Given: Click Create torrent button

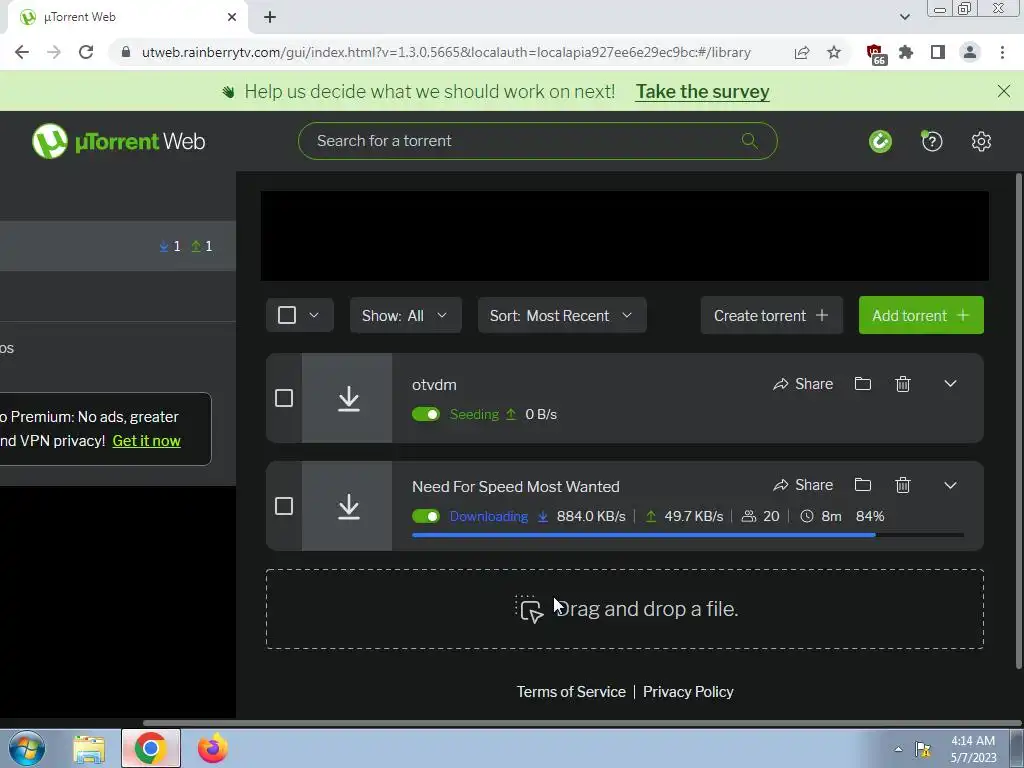Looking at the screenshot, I should tap(771, 315).
